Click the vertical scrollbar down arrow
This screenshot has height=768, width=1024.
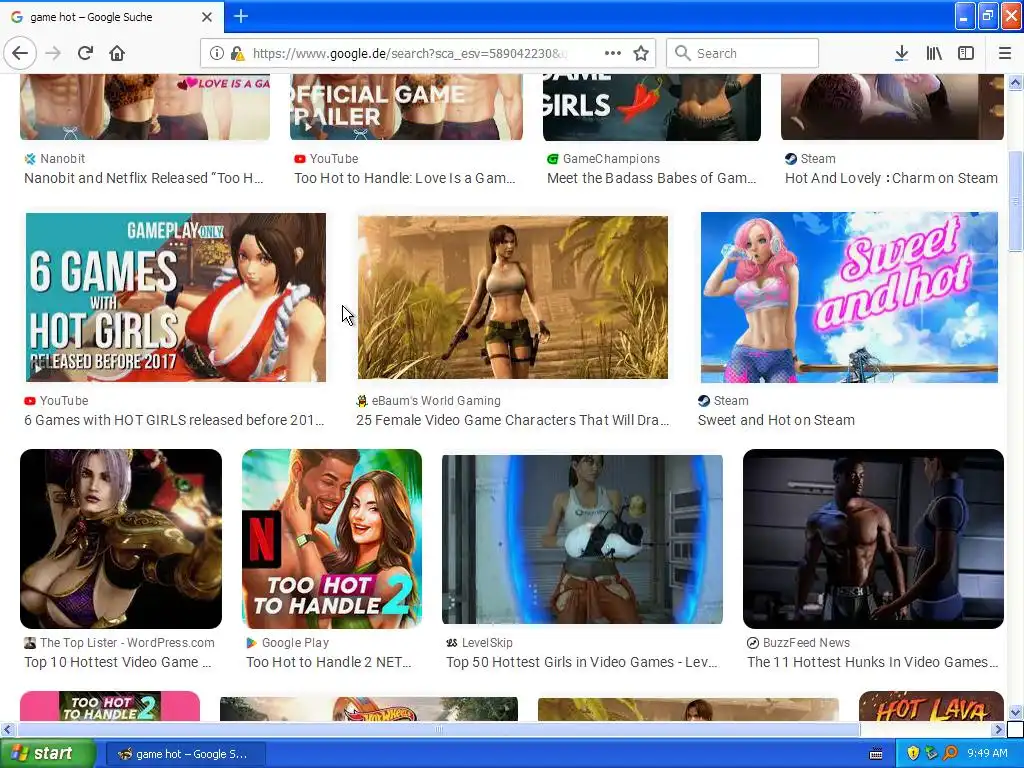click(1016, 712)
